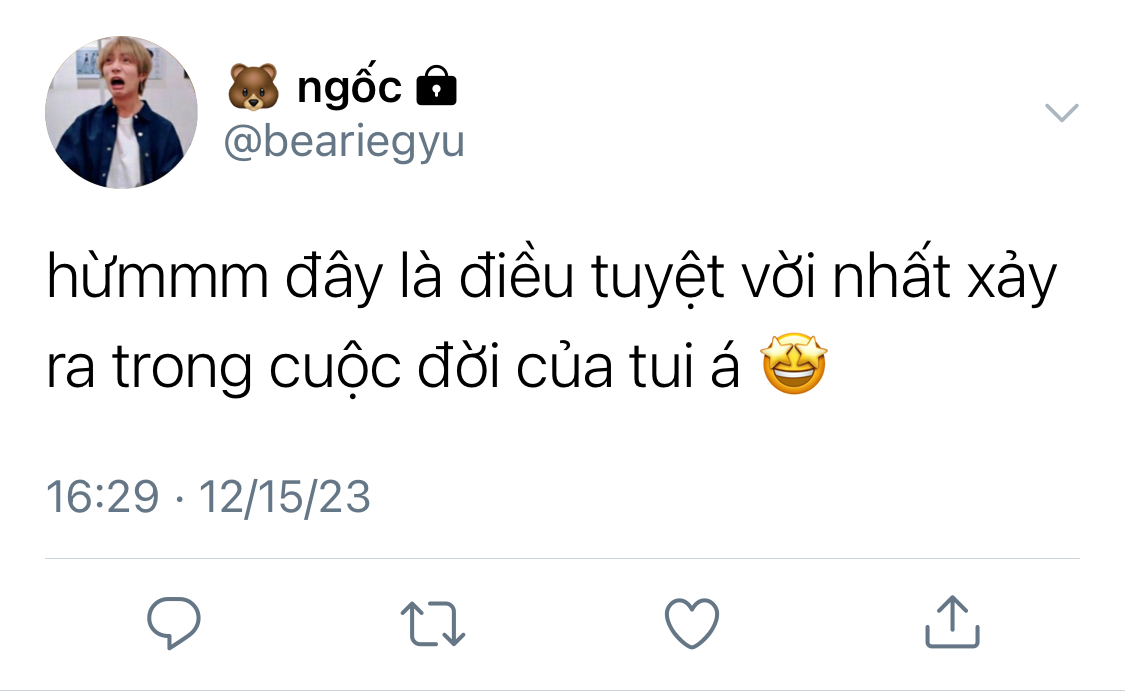Click the words tui á before the emoji
The image size is (1125, 691).
pyautogui.click(x=684, y=365)
